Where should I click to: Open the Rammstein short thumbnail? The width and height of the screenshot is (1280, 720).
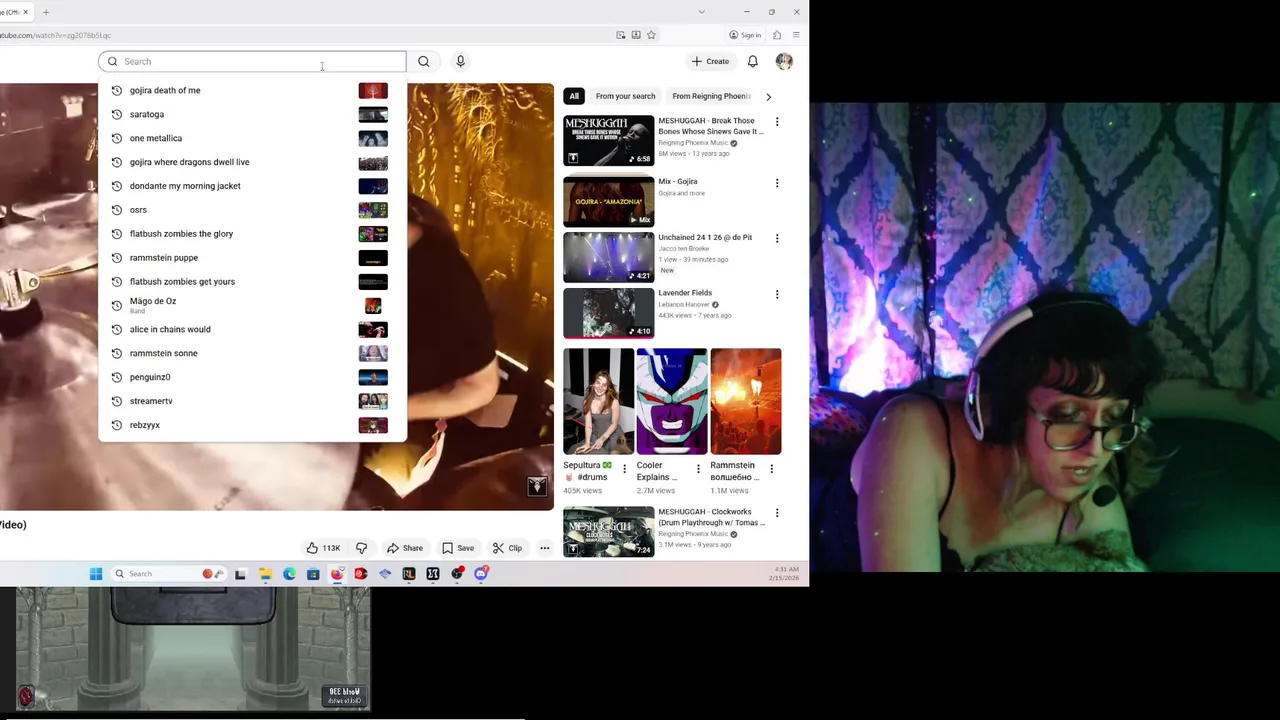[x=746, y=401]
